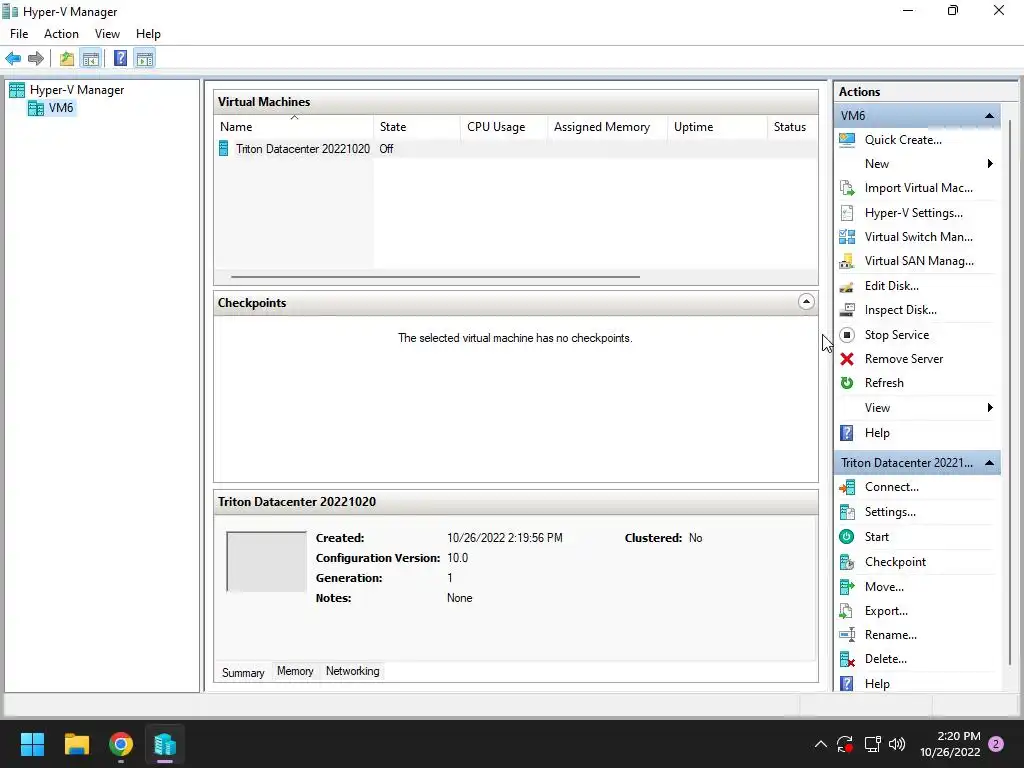Image resolution: width=1024 pixels, height=768 pixels.
Task: Open the Windows Start menu
Action: pyautogui.click(x=32, y=744)
